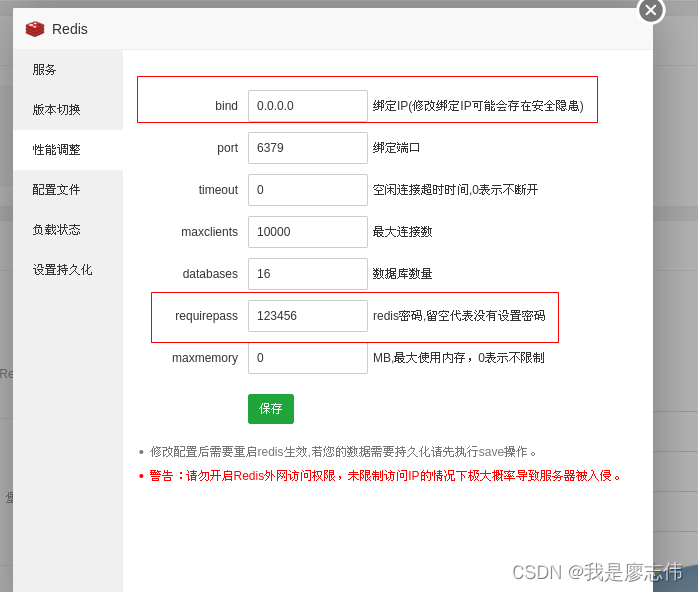
Task: Focus the requirepass field with 123456
Action: tap(308, 316)
